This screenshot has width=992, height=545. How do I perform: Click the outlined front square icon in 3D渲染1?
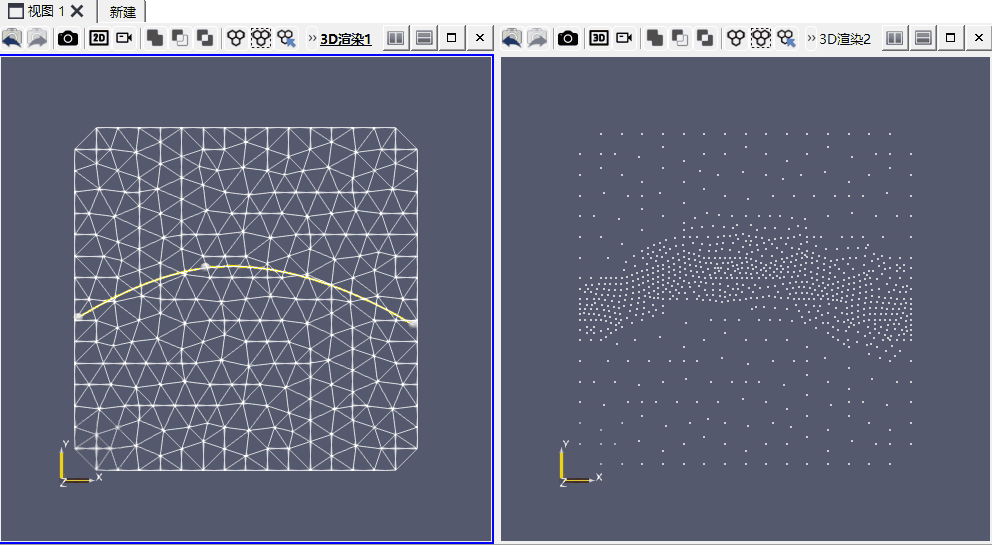(180, 39)
